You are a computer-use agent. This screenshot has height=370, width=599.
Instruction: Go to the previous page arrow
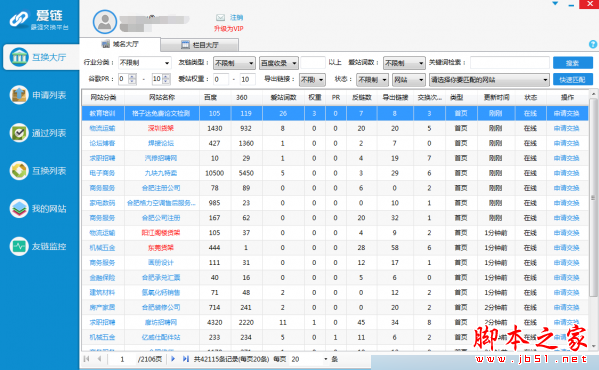point(99,359)
